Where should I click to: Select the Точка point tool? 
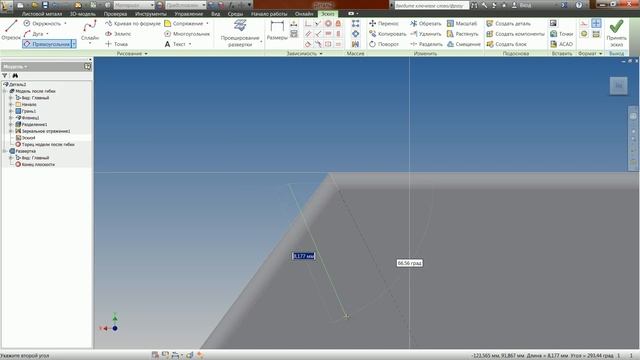click(117, 44)
